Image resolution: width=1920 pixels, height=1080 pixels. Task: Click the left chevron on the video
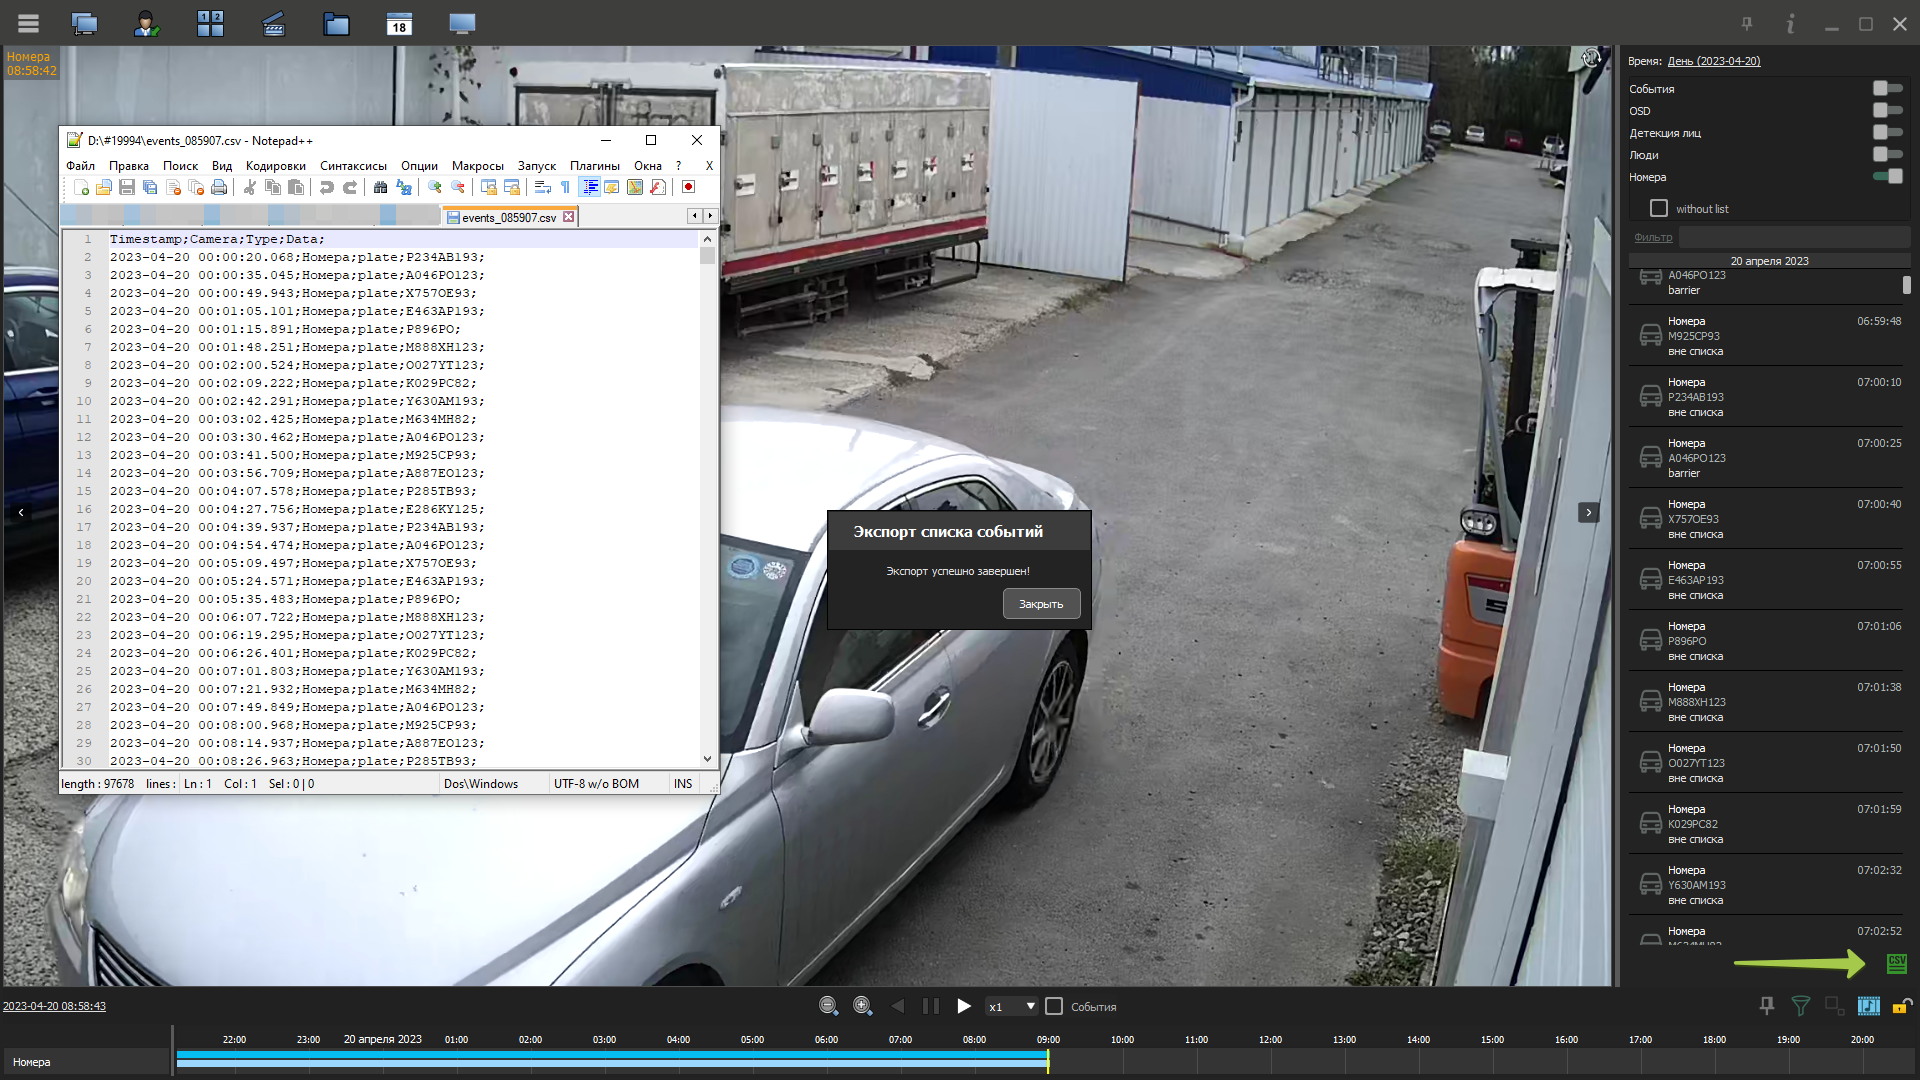(x=21, y=512)
